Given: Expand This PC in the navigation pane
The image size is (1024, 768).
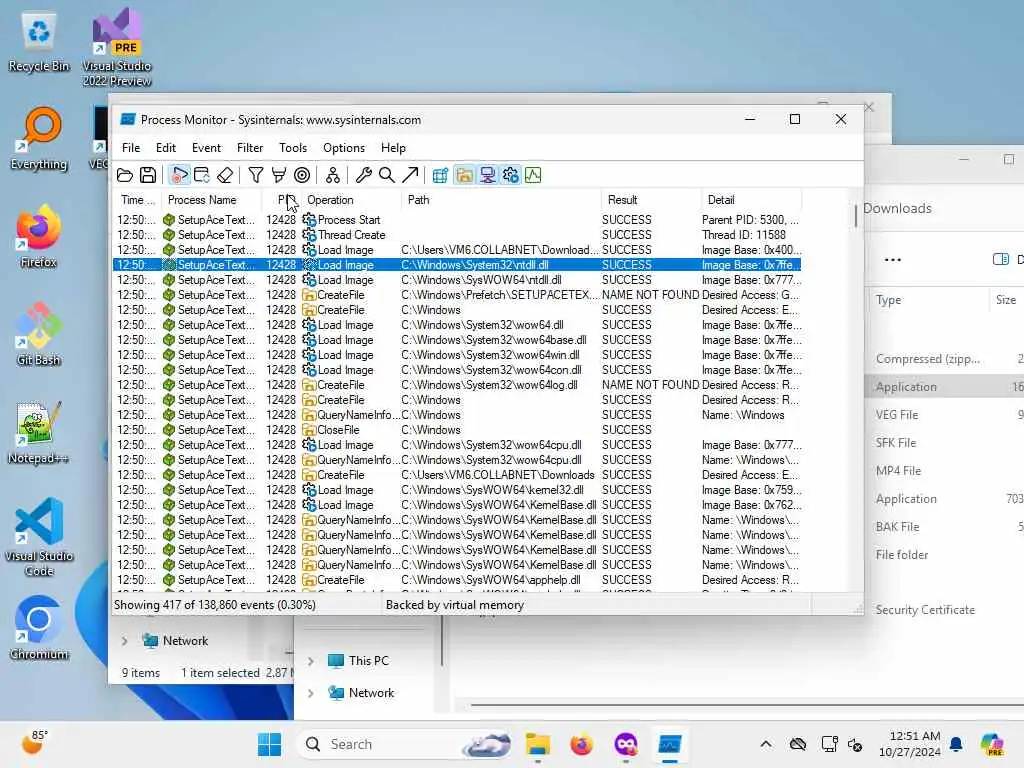Looking at the screenshot, I should (x=311, y=662).
